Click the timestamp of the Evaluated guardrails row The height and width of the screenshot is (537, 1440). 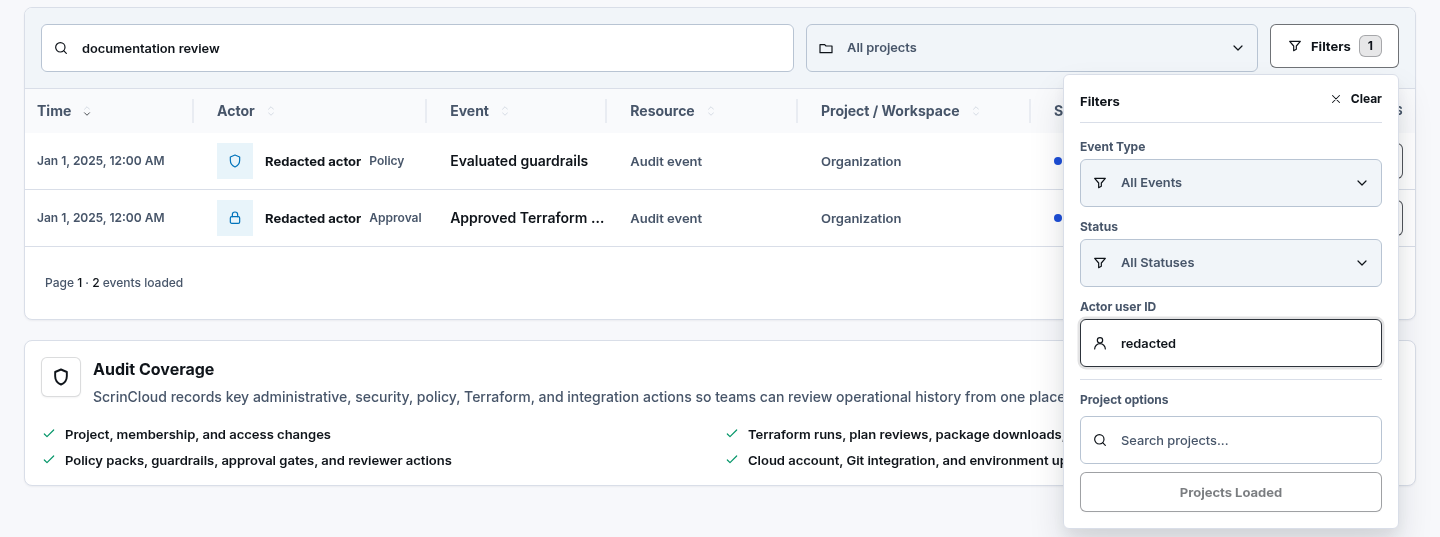pyautogui.click(x=101, y=161)
